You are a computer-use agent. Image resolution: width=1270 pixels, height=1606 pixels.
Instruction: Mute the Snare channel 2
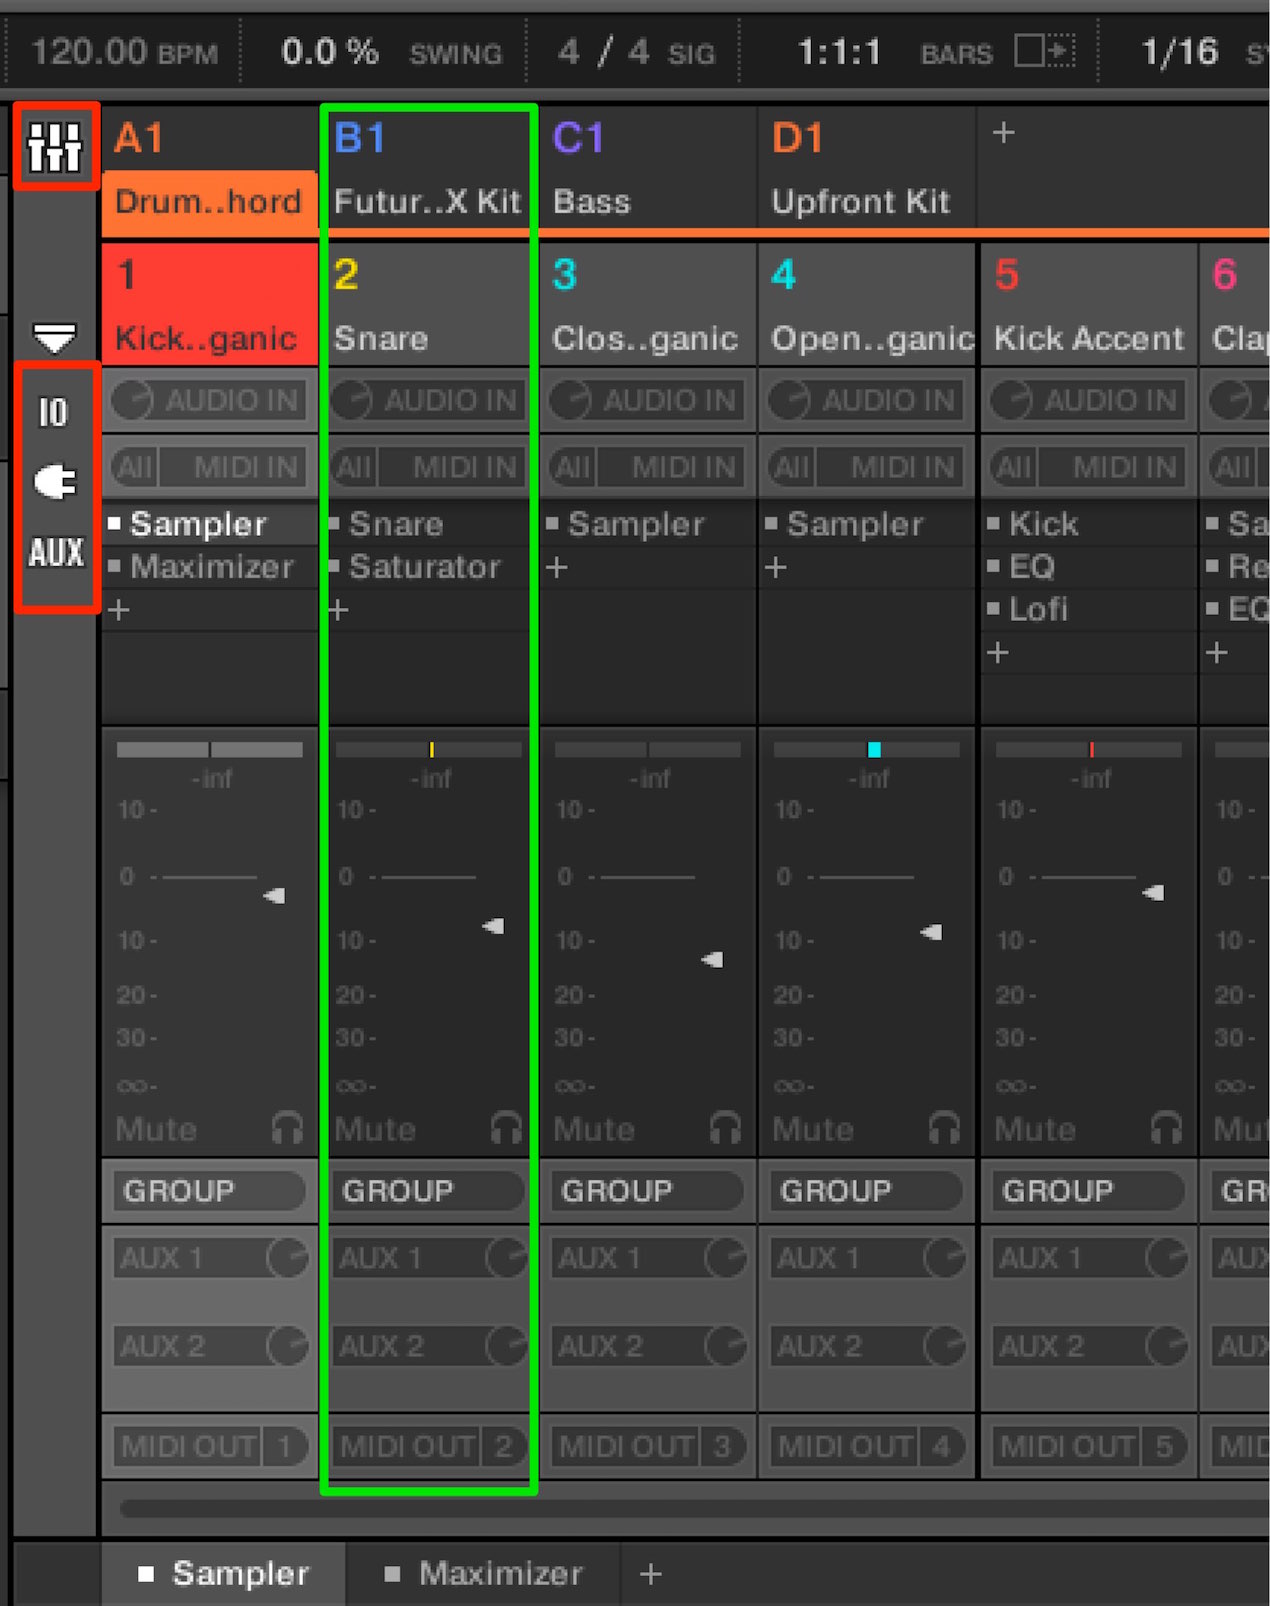click(x=375, y=1129)
